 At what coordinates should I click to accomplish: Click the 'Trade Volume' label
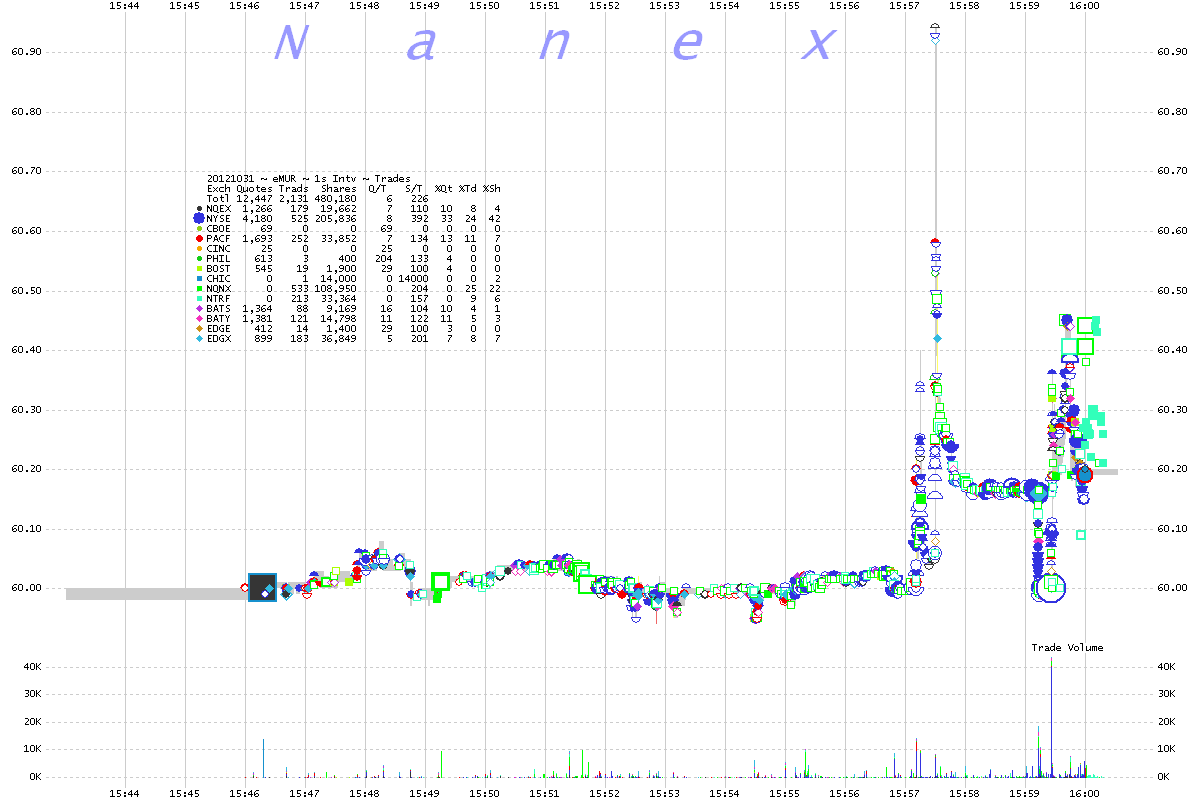1068,648
